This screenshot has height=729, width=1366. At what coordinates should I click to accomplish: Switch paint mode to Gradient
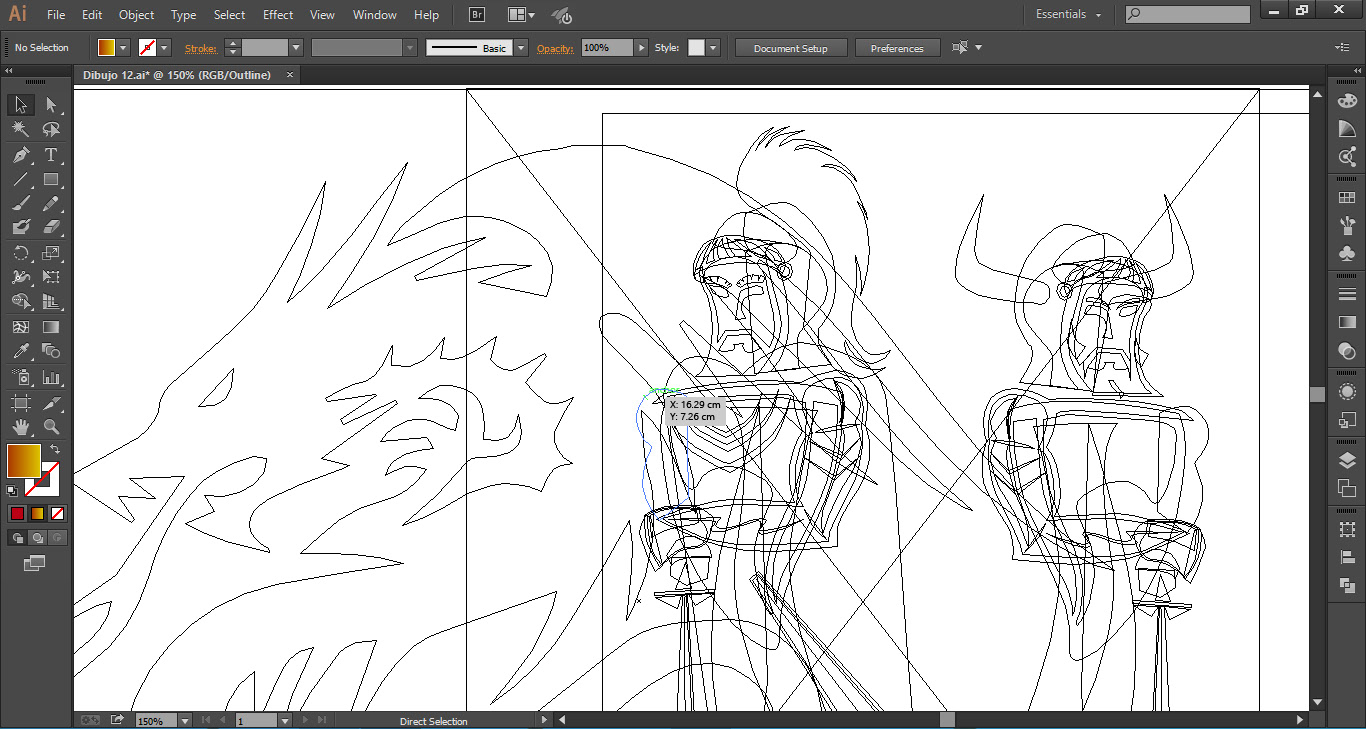click(x=37, y=514)
